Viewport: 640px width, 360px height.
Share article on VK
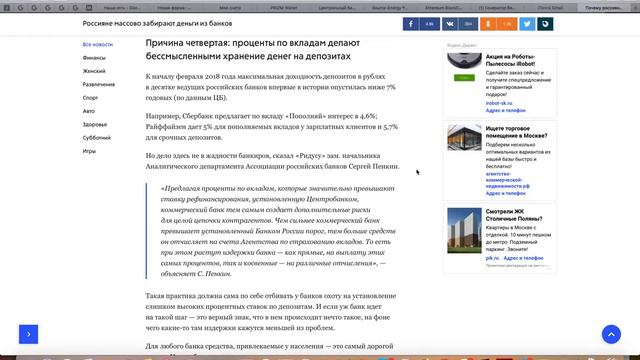(450, 24)
